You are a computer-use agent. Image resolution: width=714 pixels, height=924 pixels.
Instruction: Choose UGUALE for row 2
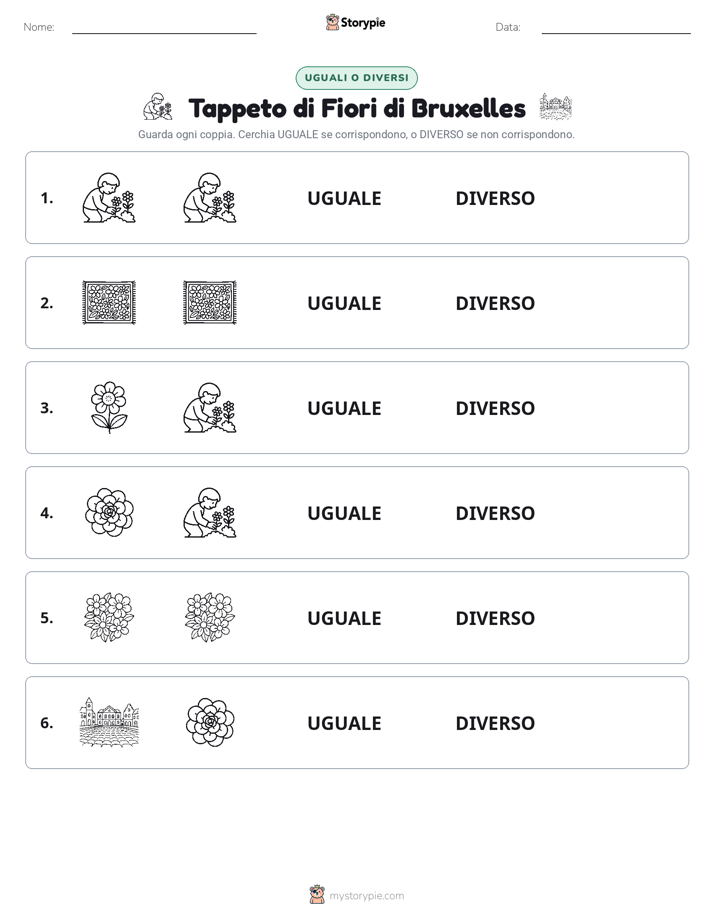click(x=345, y=303)
